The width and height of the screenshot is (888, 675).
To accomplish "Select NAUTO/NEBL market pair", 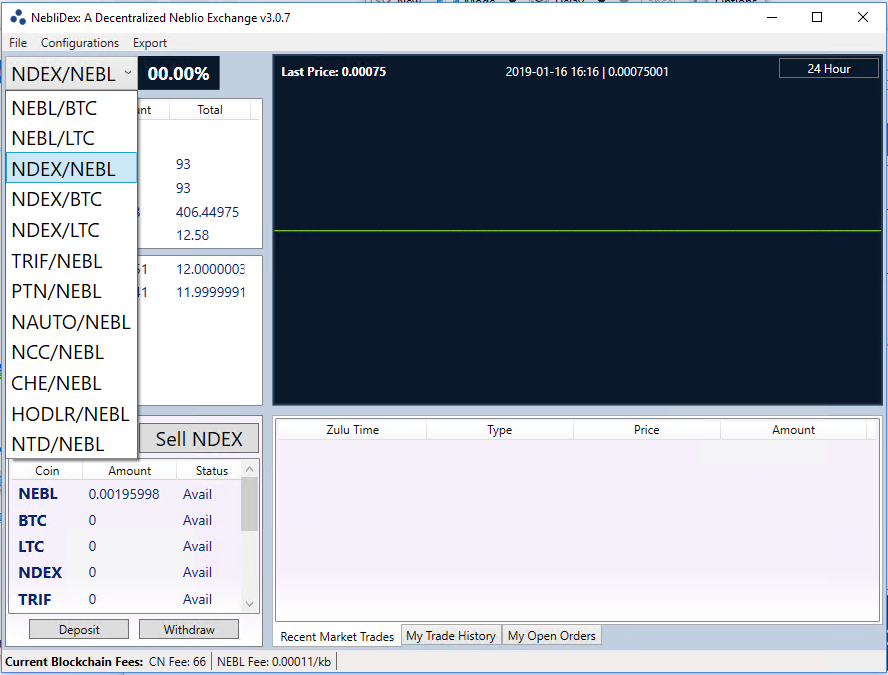I will 71,322.
